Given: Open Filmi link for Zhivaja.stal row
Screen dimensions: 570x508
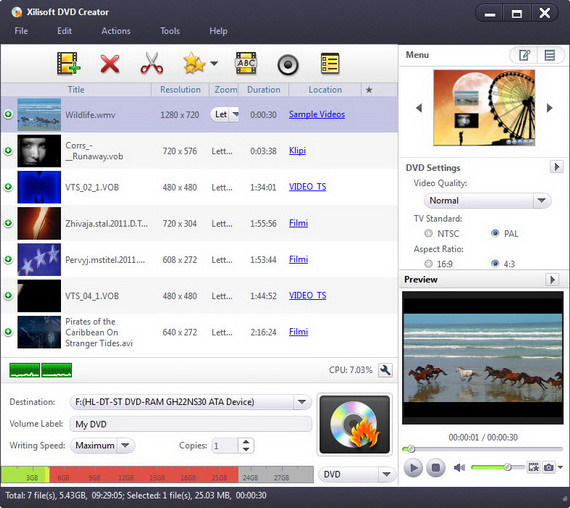Looking at the screenshot, I should click(x=298, y=223).
